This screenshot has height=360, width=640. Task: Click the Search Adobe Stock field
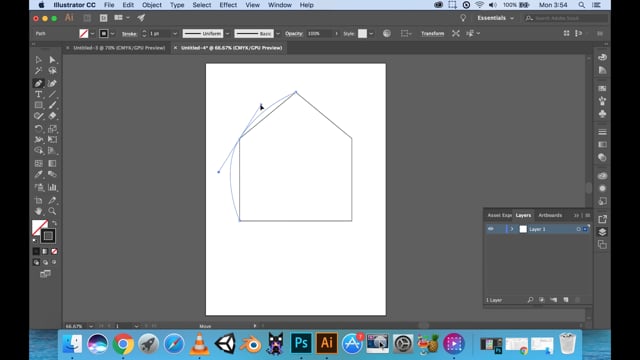(567, 18)
